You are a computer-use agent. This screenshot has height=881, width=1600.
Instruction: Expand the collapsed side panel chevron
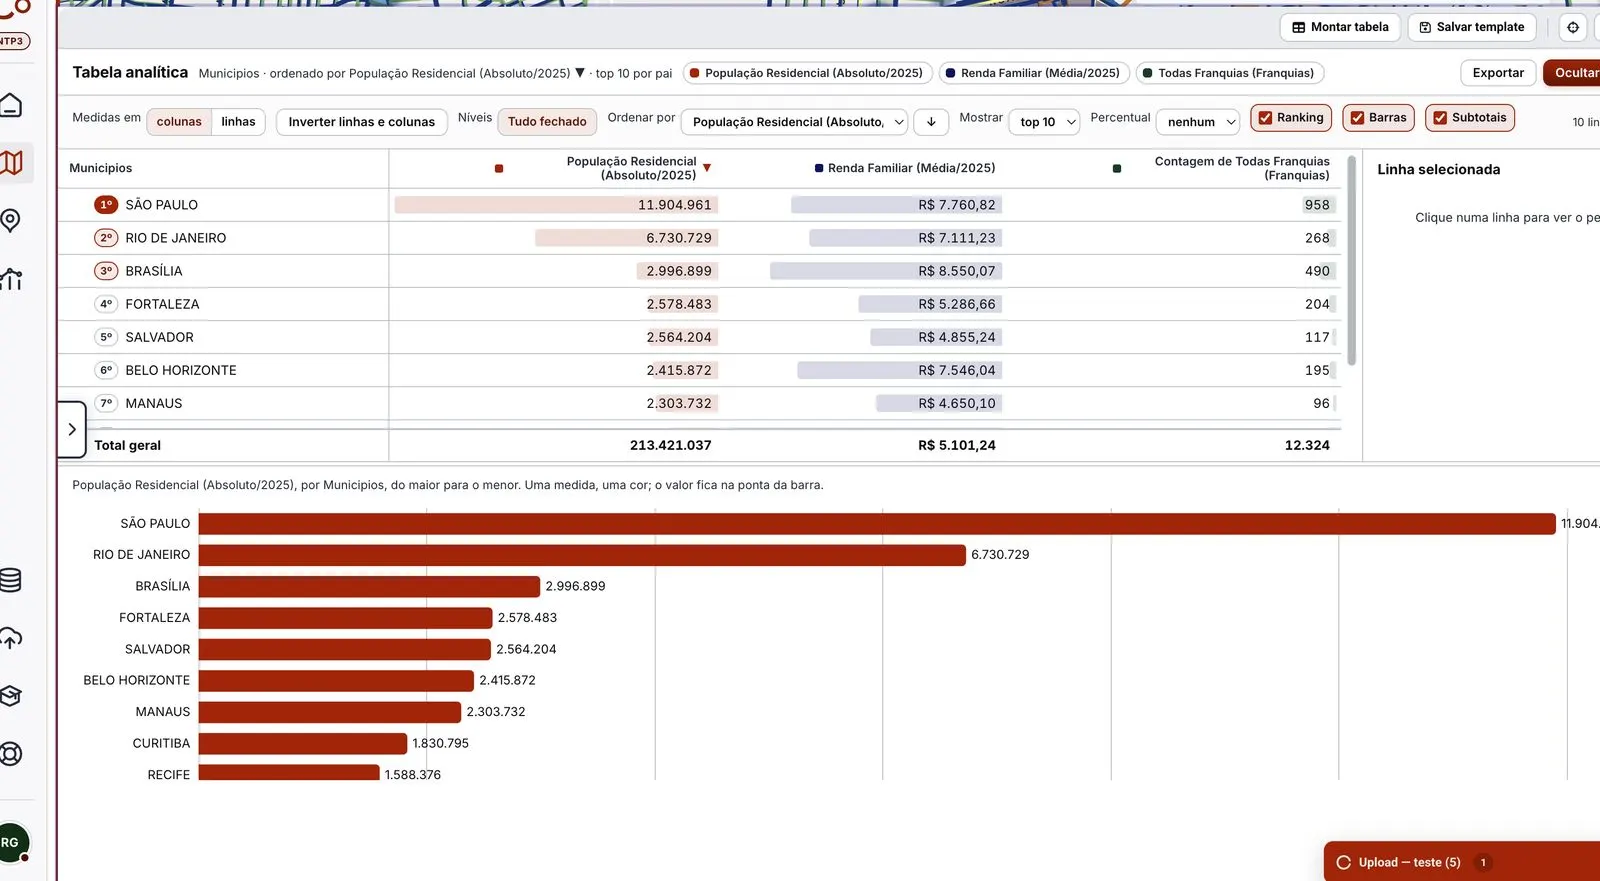click(72, 430)
